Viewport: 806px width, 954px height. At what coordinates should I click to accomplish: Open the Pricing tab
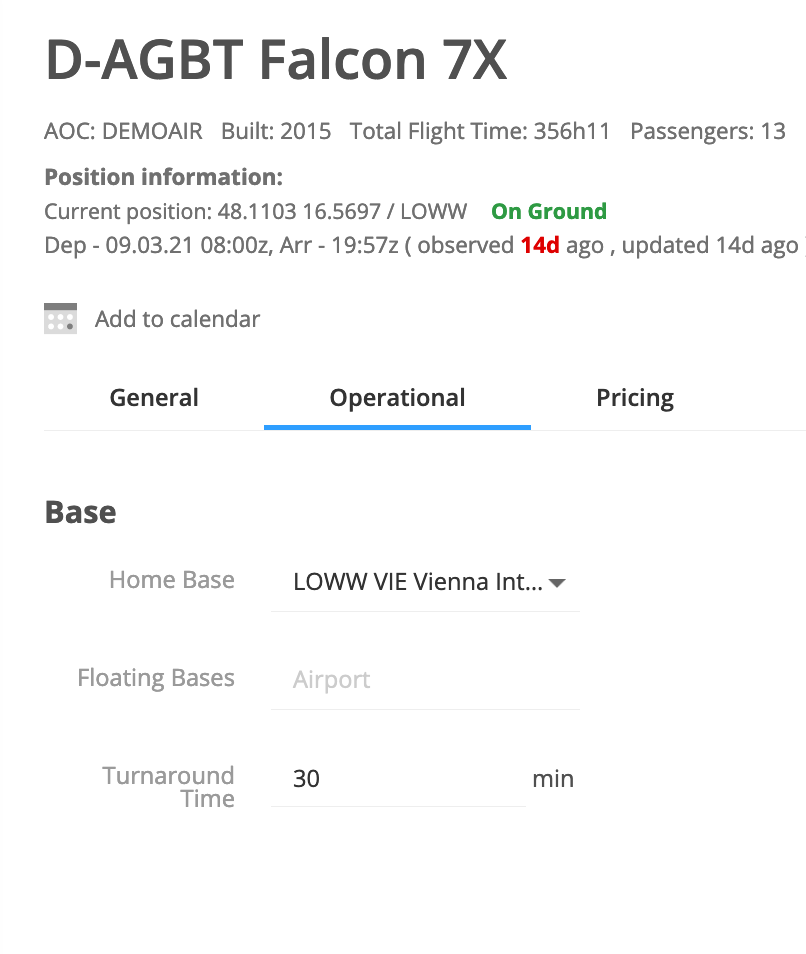pyautogui.click(x=635, y=398)
